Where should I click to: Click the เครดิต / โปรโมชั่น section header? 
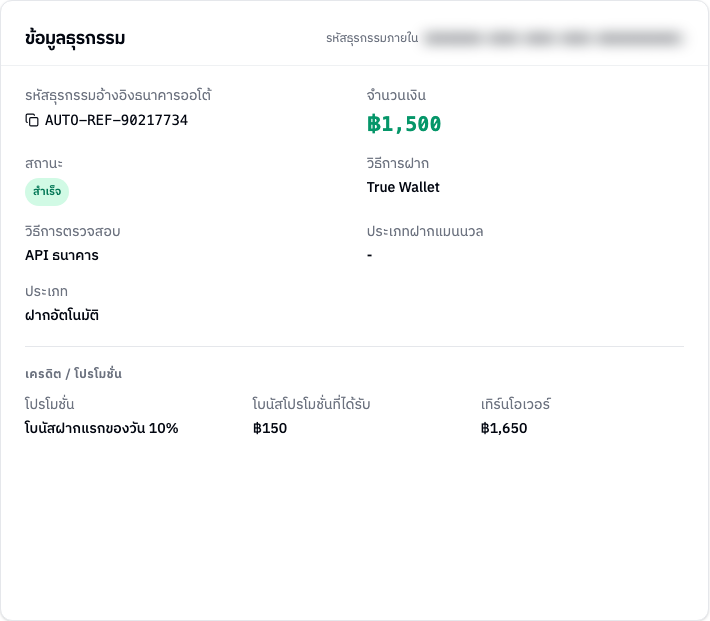[73, 374]
